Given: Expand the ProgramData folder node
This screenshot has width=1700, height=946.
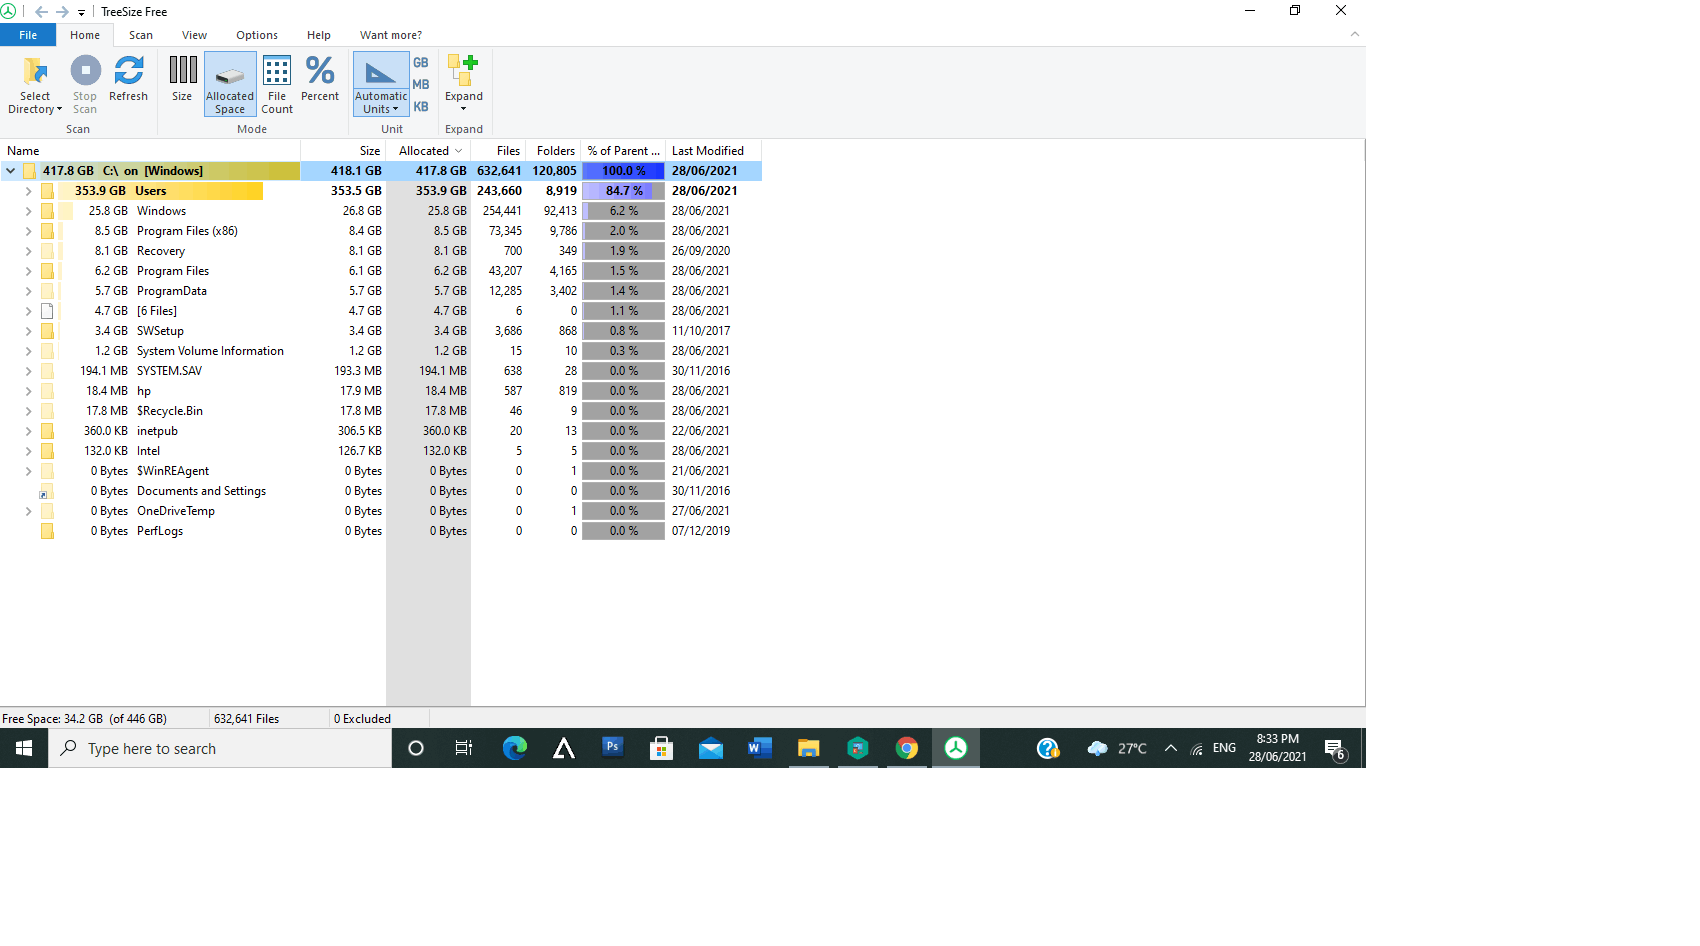Looking at the screenshot, I should pyautogui.click(x=28, y=291).
